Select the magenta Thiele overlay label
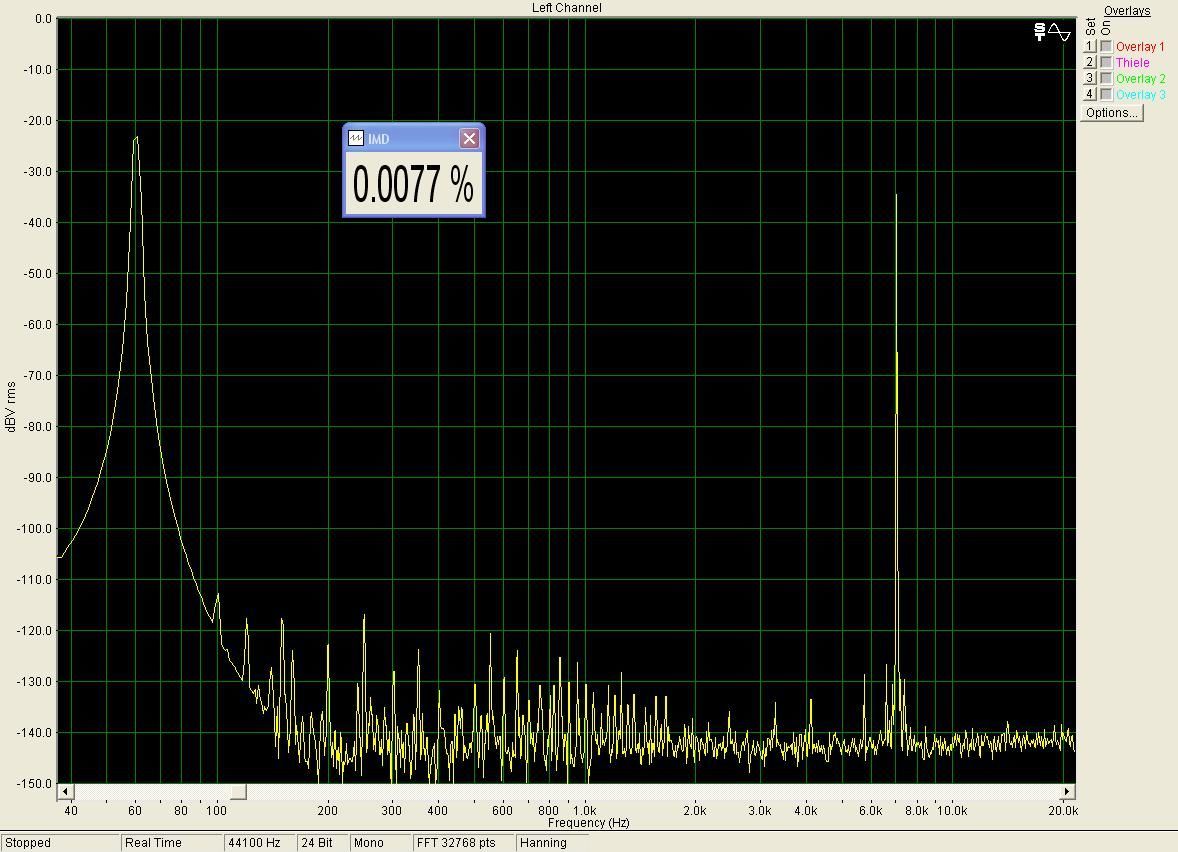The image size is (1178, 852). point(1133,62)
